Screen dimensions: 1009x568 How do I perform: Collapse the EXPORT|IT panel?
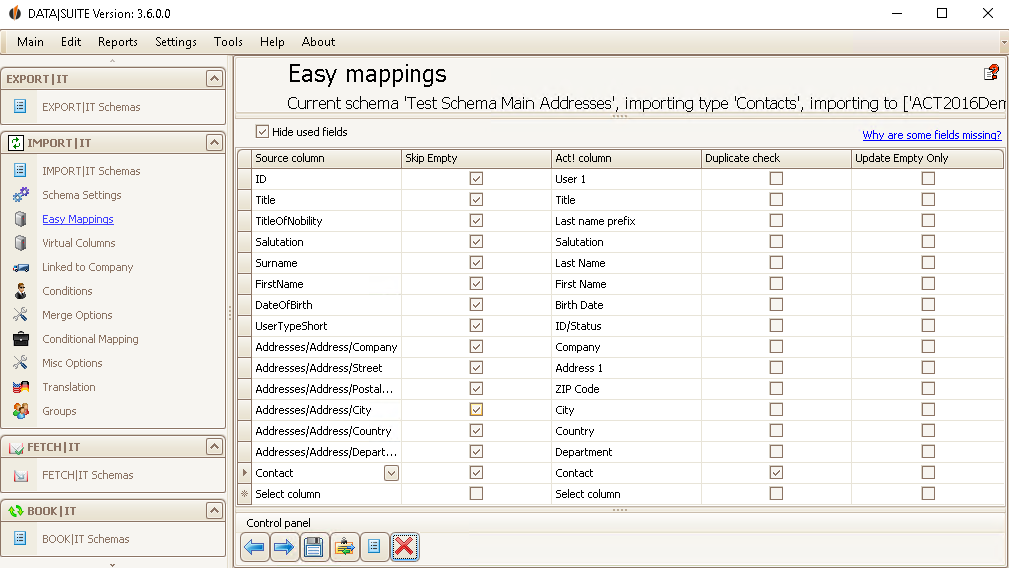click(x=214, y=78)
